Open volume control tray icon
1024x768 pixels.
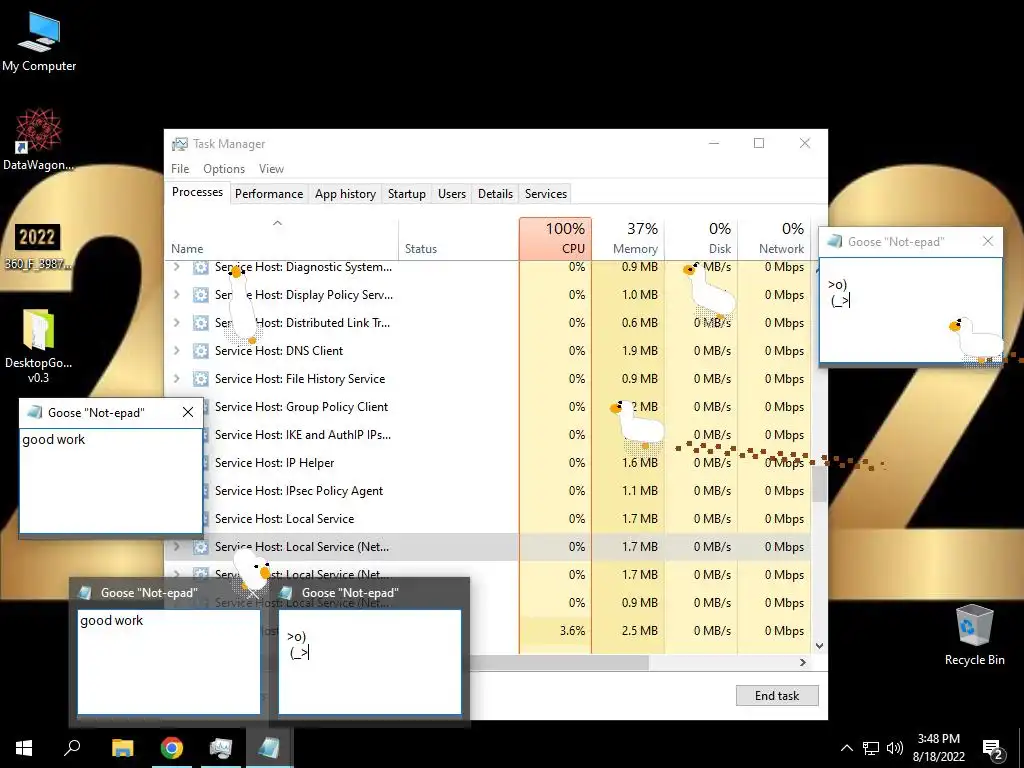(x=895, y=748)
